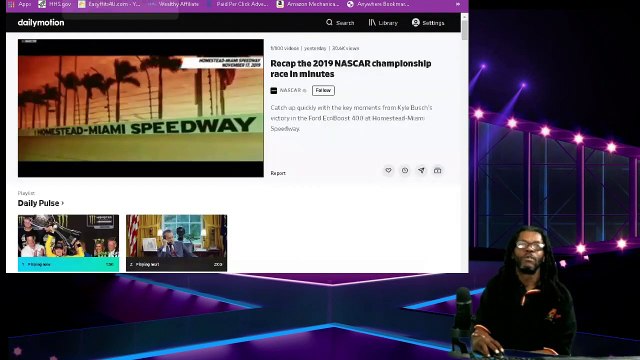Play the Homestead-Miami Speedway video
The image size is (640, 360).
click(141, 108)
